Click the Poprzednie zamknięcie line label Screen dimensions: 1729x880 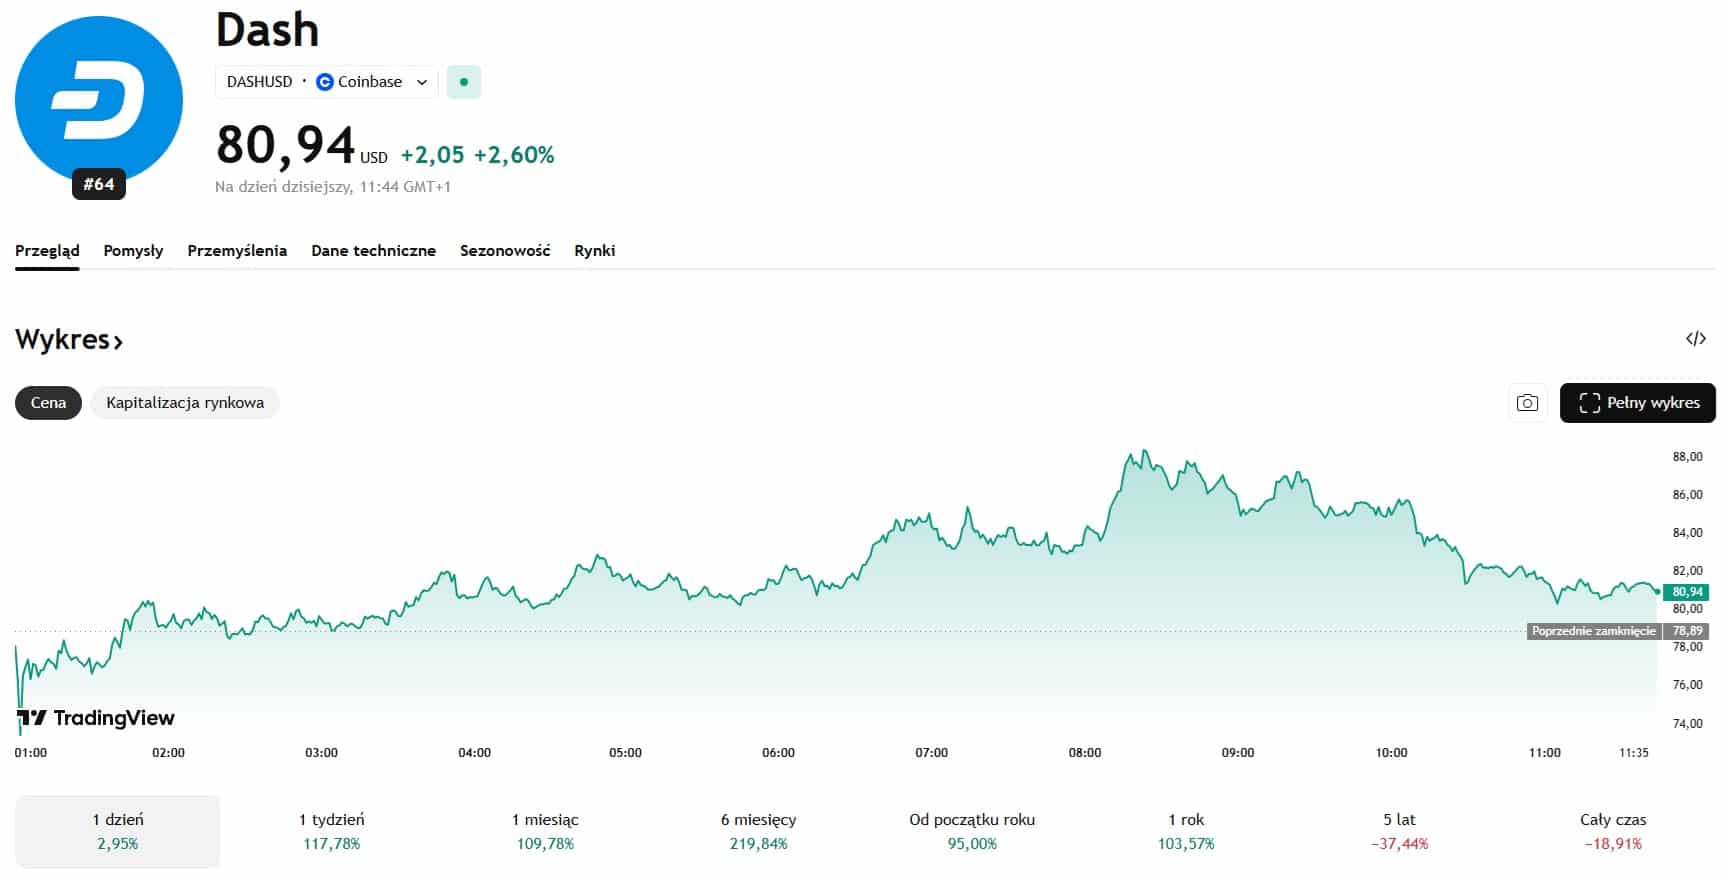coord(1593,631)
